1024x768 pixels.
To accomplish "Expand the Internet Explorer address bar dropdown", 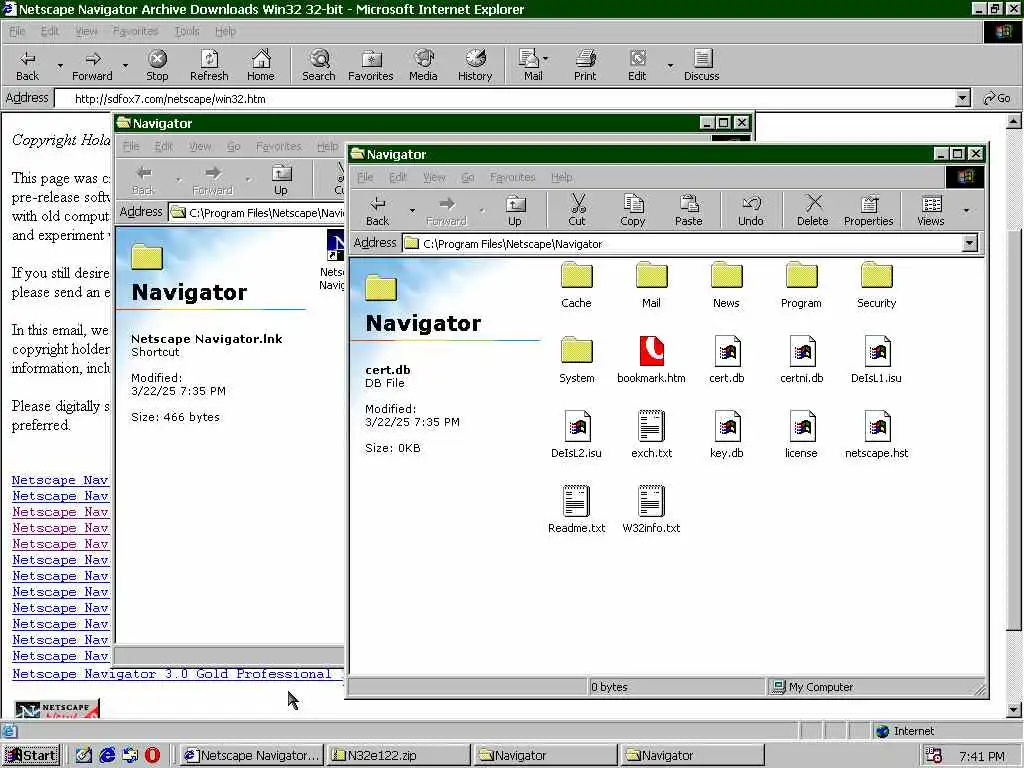I will tap(963, 99).
